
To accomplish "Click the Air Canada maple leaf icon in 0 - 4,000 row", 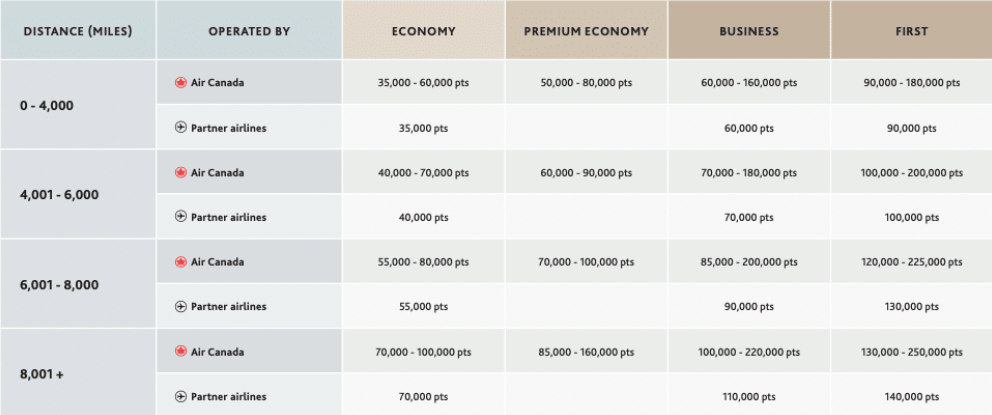I will 181,83.
